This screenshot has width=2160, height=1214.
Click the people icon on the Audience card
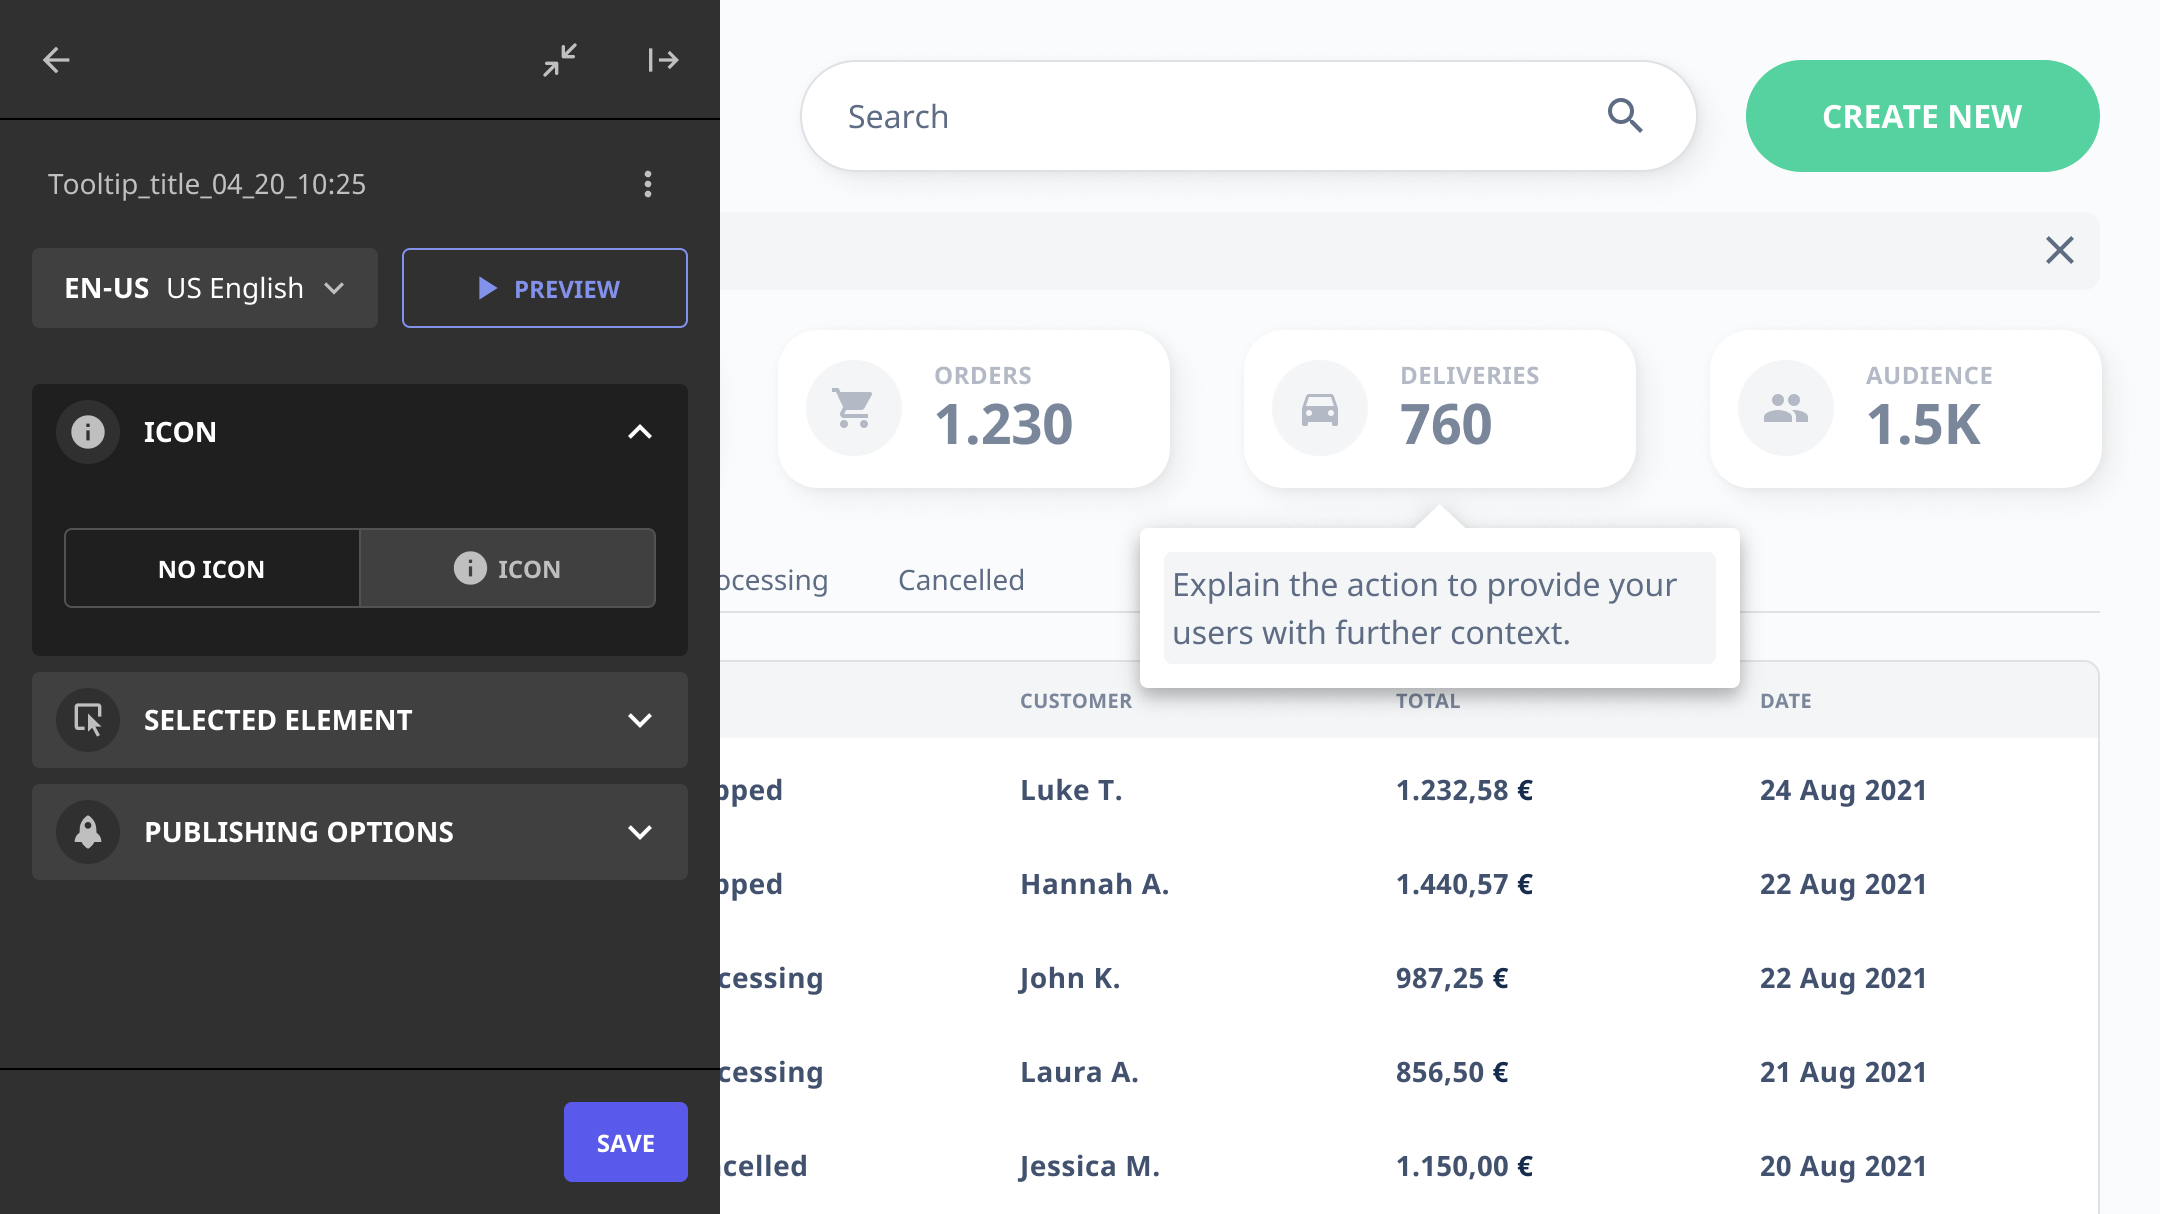coord(1786,408)
